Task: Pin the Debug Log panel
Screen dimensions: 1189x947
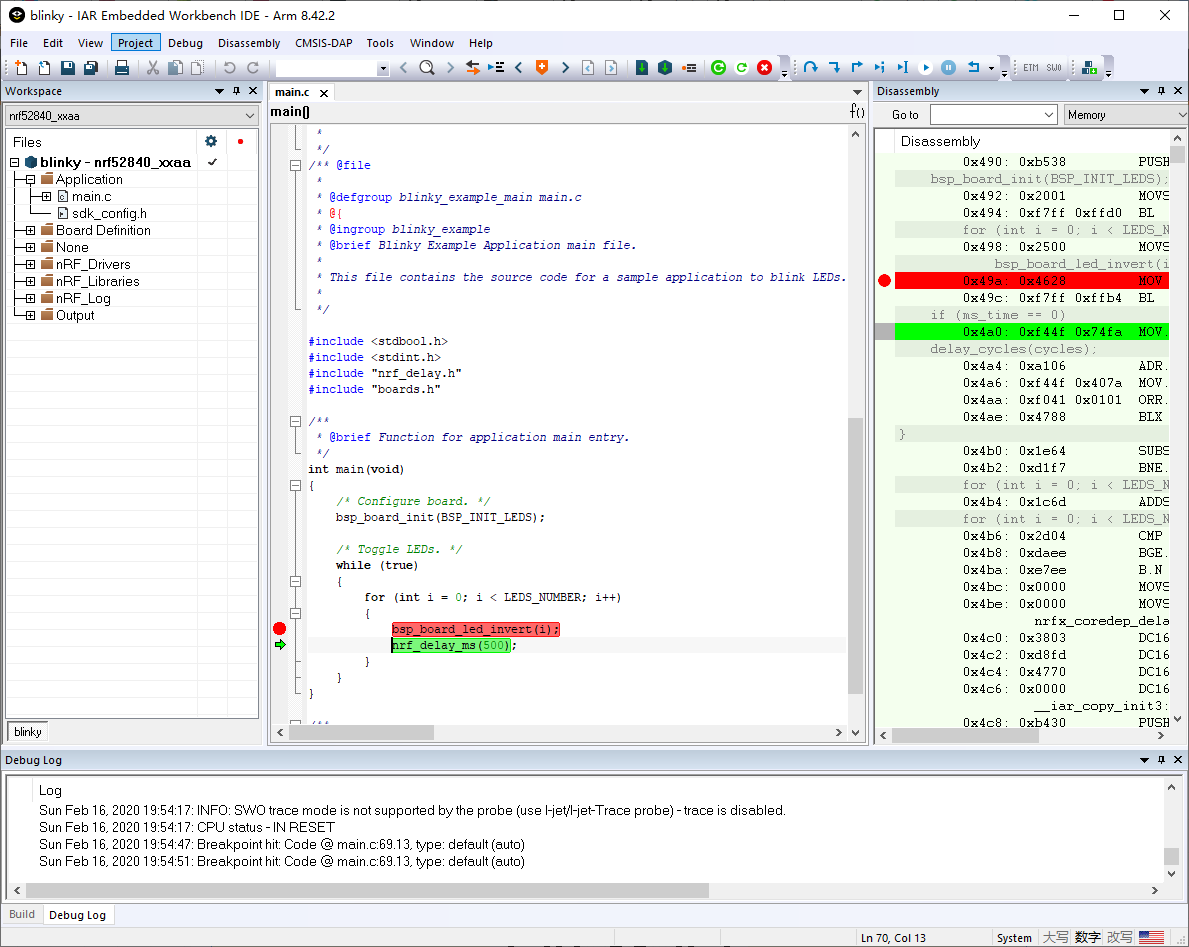Action: [1161, 760]
